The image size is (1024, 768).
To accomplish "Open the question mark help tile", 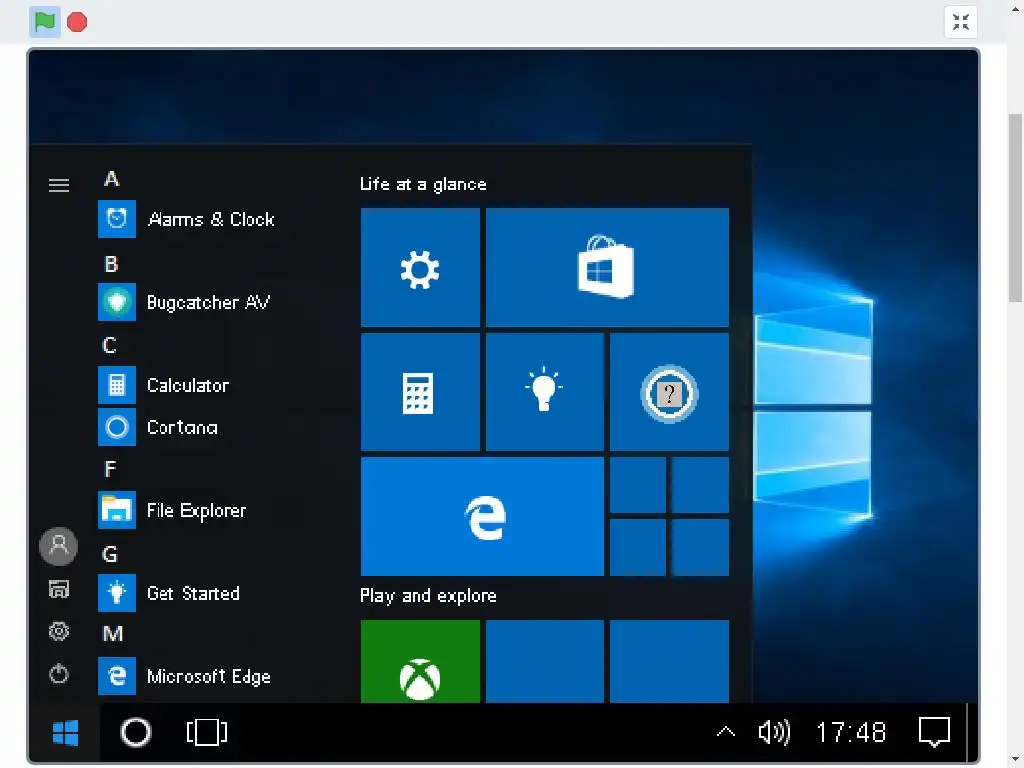I will [669, 392].
